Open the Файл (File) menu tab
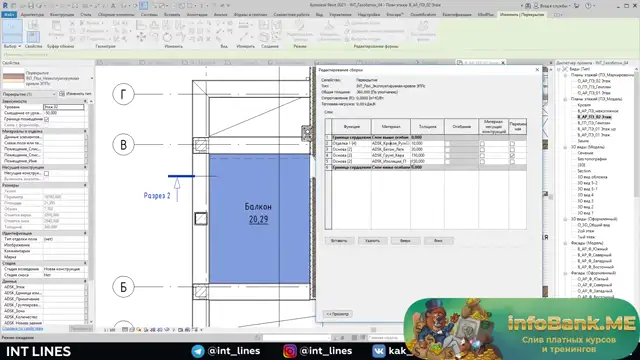 click(x=9, y=15)
